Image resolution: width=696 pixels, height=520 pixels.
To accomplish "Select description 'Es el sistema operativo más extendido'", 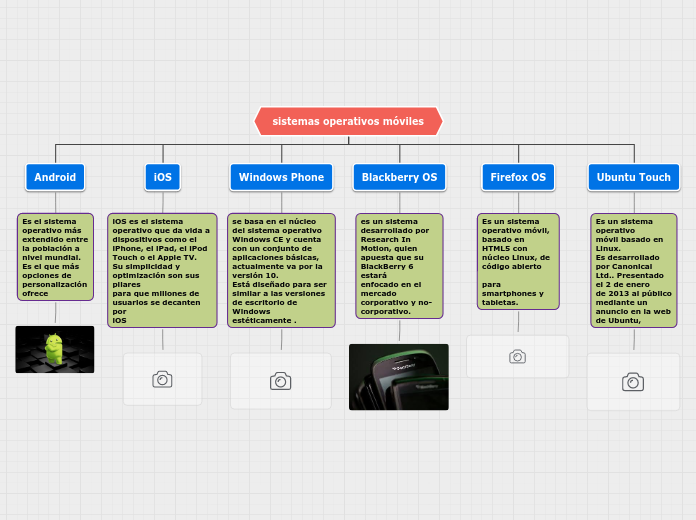I will pos(55,257).
